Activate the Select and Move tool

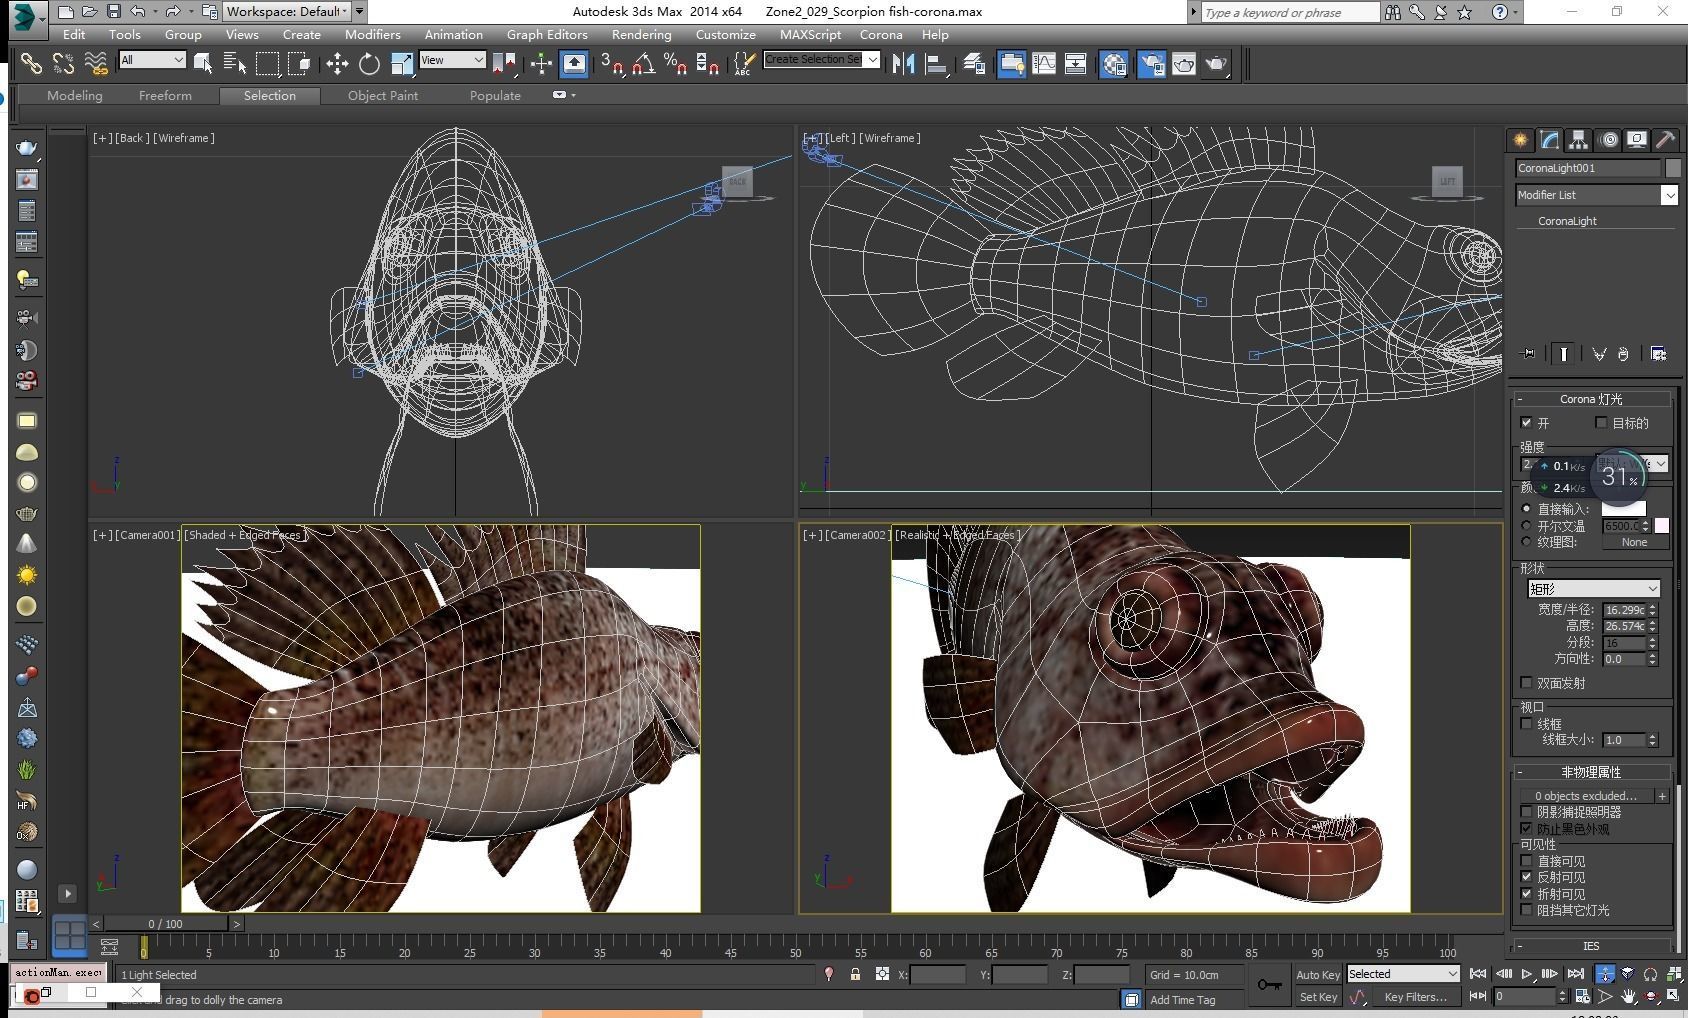point(337,64)
